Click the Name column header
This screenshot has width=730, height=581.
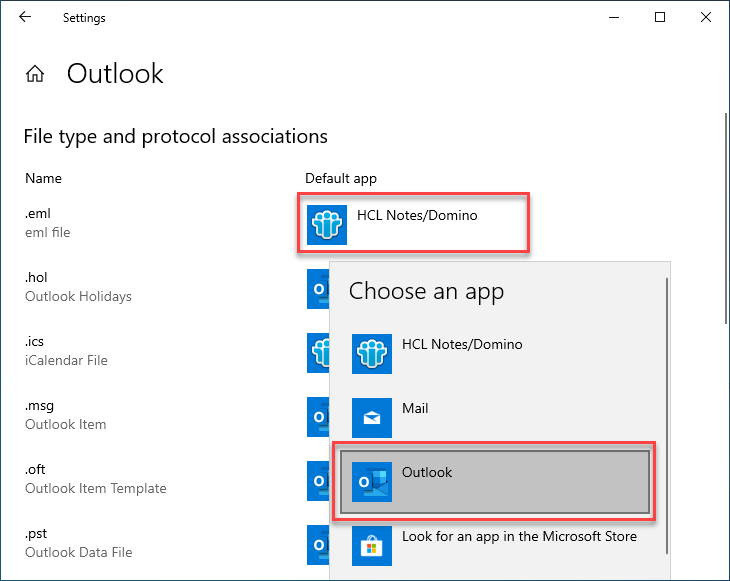tap(43, 178)
